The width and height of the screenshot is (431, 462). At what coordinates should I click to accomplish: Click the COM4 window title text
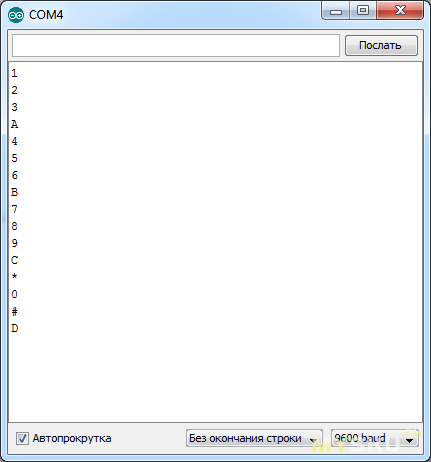(x=46, y=15)
